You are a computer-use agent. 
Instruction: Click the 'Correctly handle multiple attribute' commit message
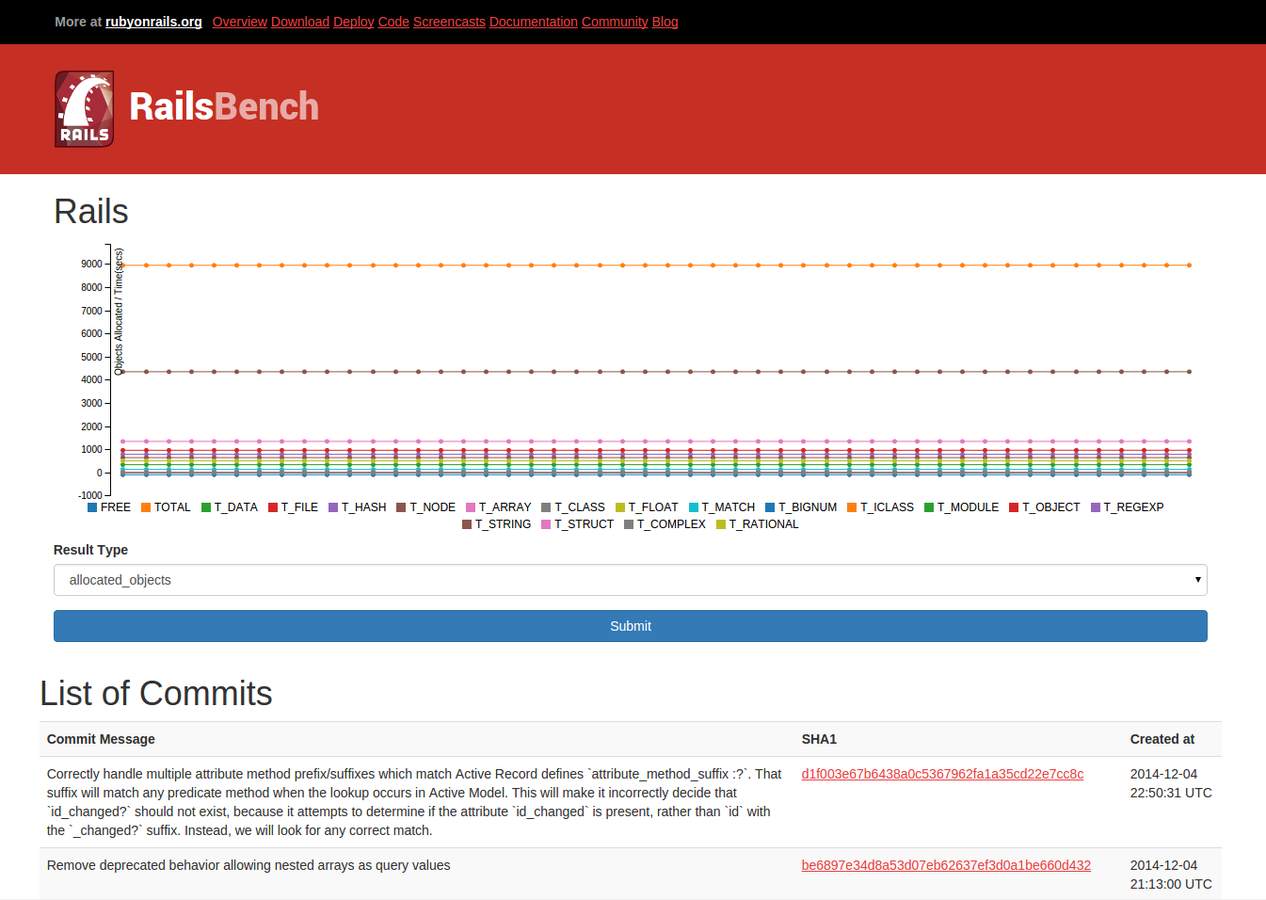coord(415,802)
